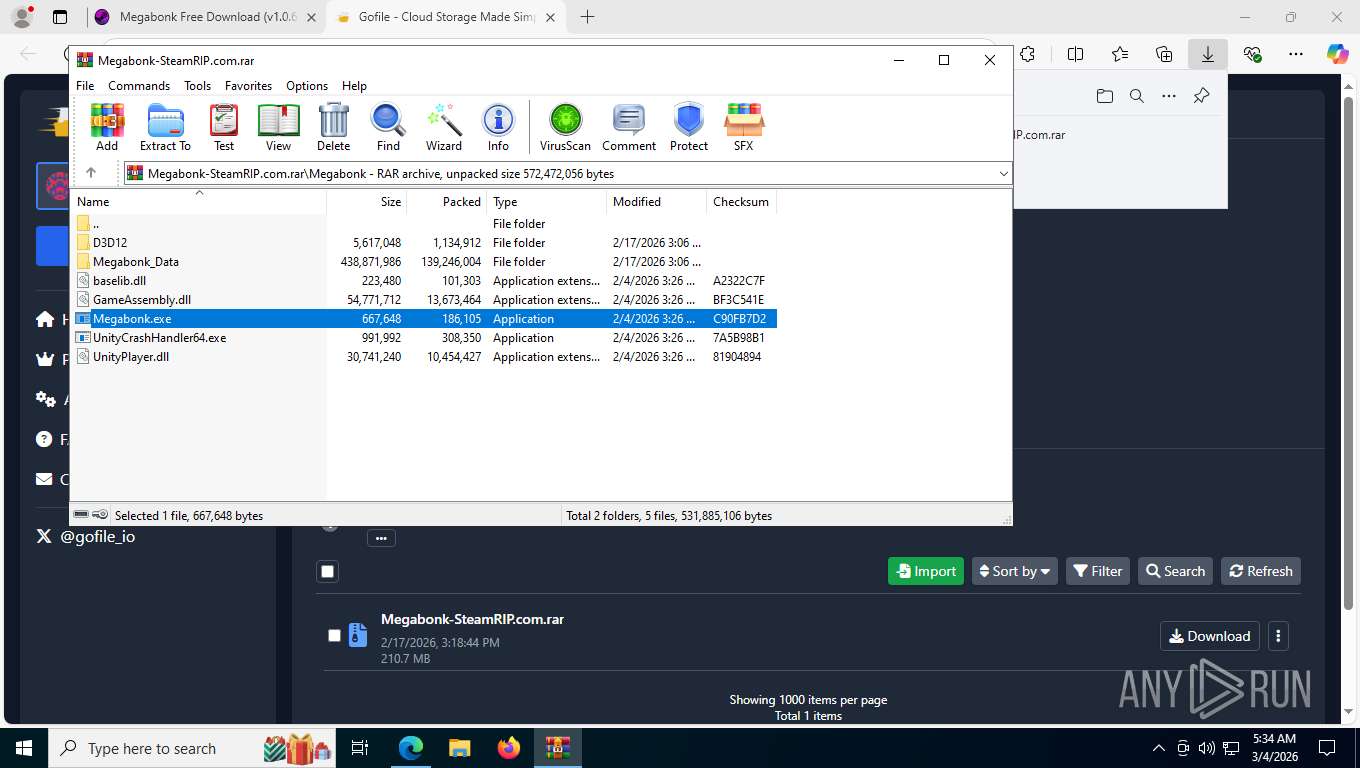Image resolution: width=1360 pixels, height=768 pixels.
Task: Open Edge Favorites star icon
Action: tap(1120, 54)
